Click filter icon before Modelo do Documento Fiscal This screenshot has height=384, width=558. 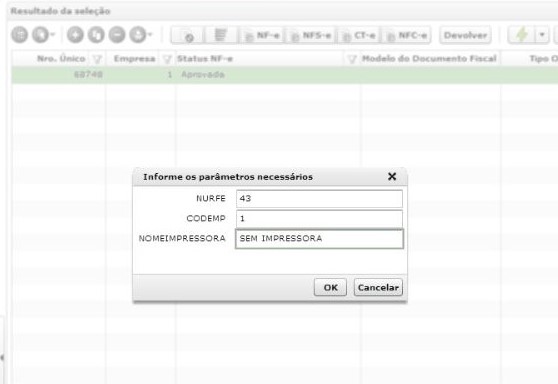coord(352,59)
